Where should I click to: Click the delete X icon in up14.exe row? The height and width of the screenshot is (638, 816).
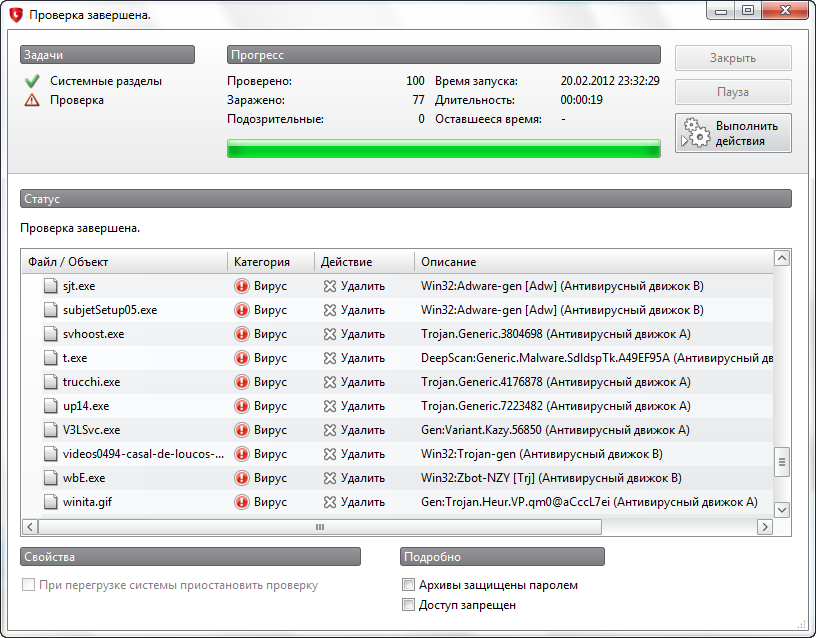pyautogui.click(x=329, y=405)
